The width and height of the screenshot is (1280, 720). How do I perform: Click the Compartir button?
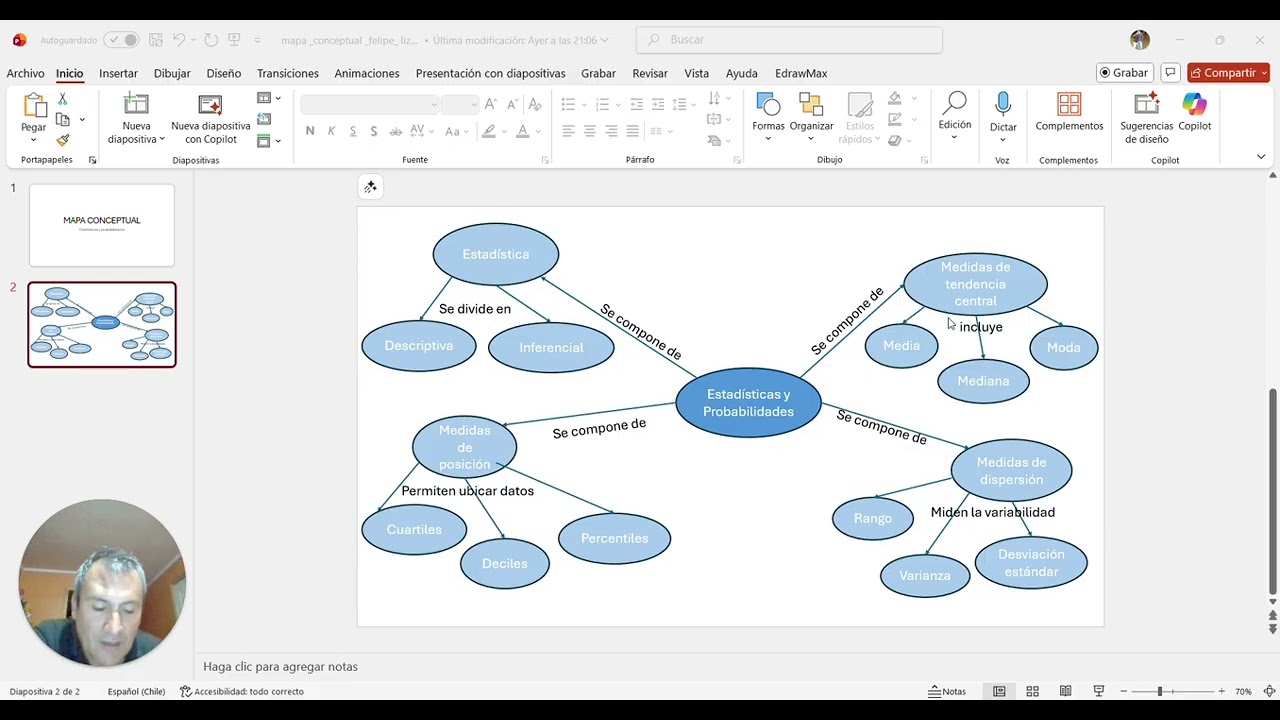tap(1222, 73)
